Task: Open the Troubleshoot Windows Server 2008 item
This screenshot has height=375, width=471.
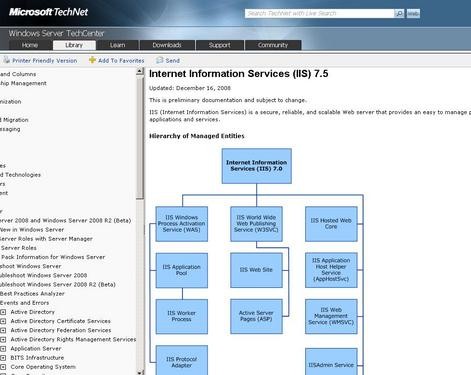Action: 43,275
